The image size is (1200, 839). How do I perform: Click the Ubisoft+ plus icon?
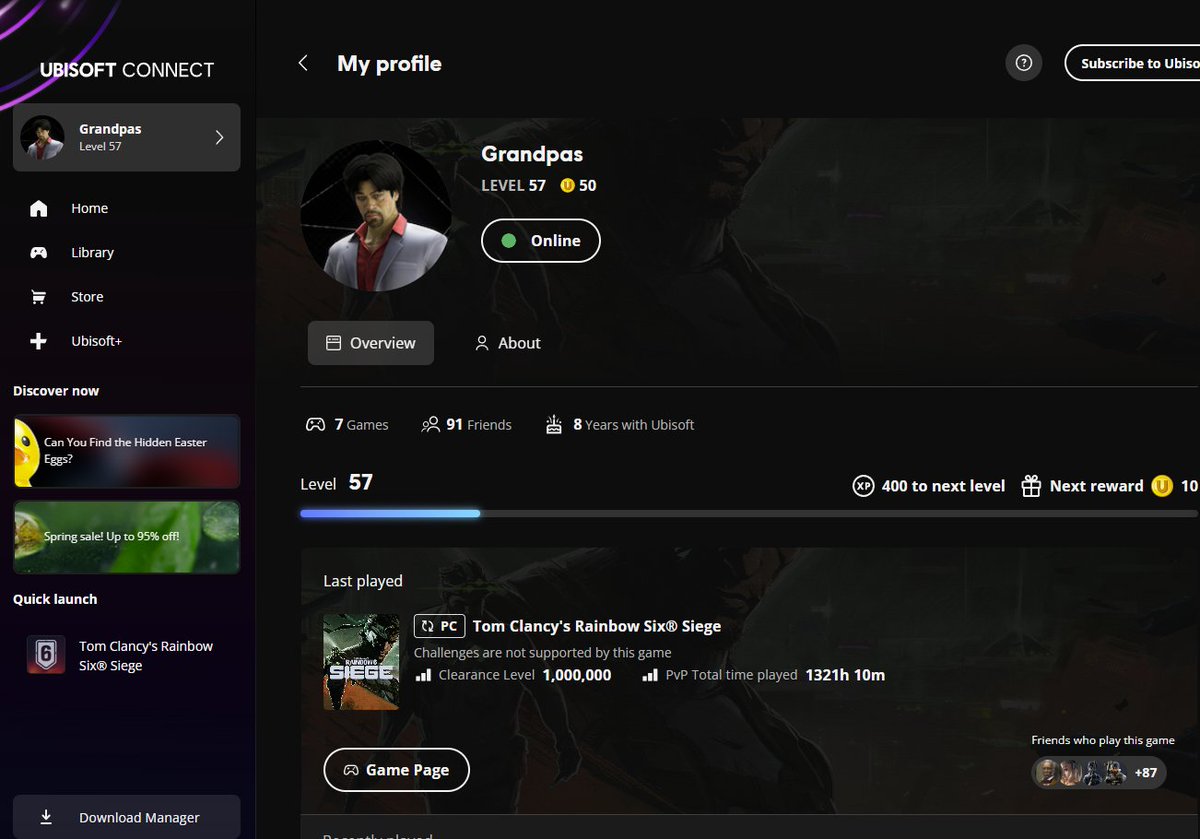click(x=39, y=341)
